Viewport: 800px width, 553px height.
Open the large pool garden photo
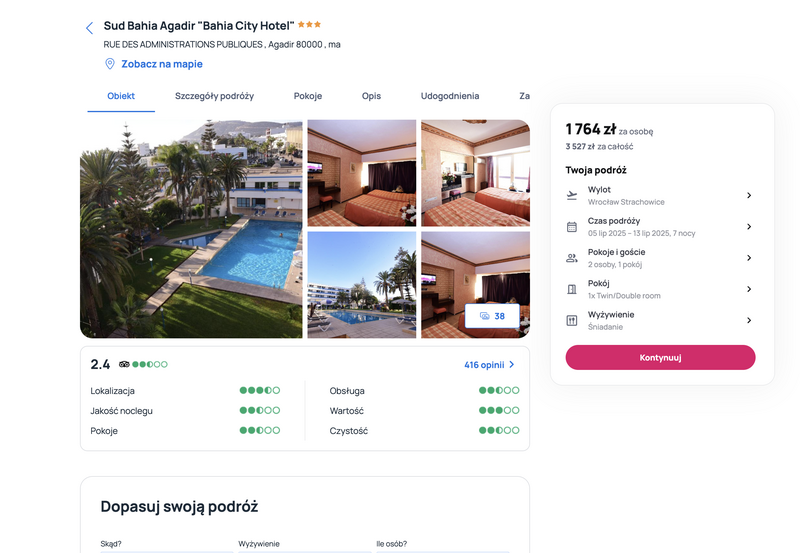click(x=191, y=229)
